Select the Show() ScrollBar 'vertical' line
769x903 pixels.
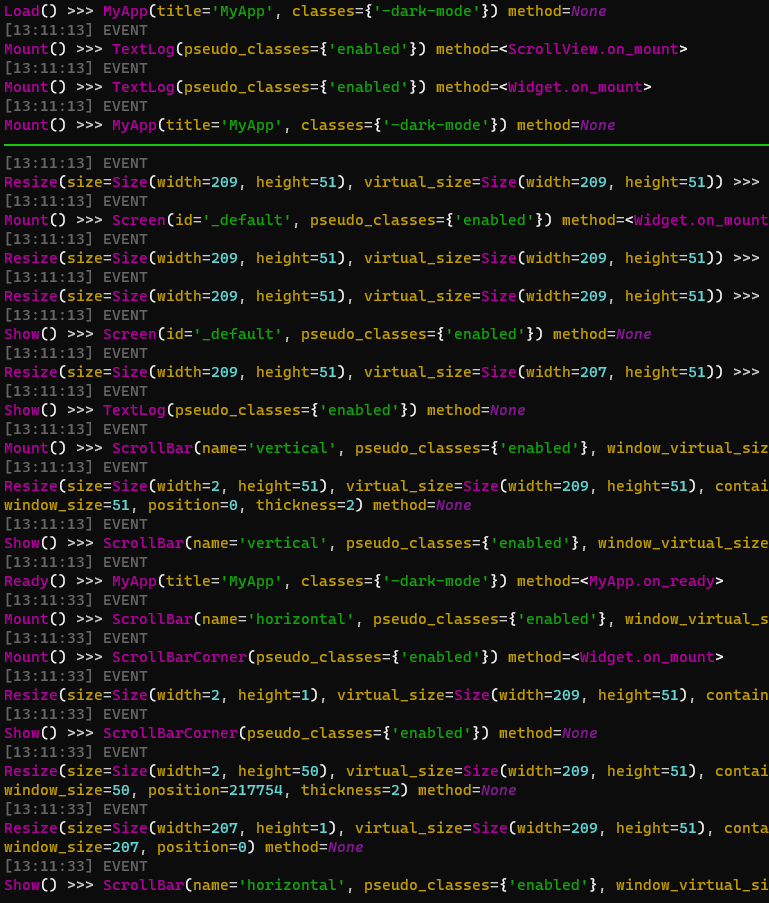(x=387, y=543)
